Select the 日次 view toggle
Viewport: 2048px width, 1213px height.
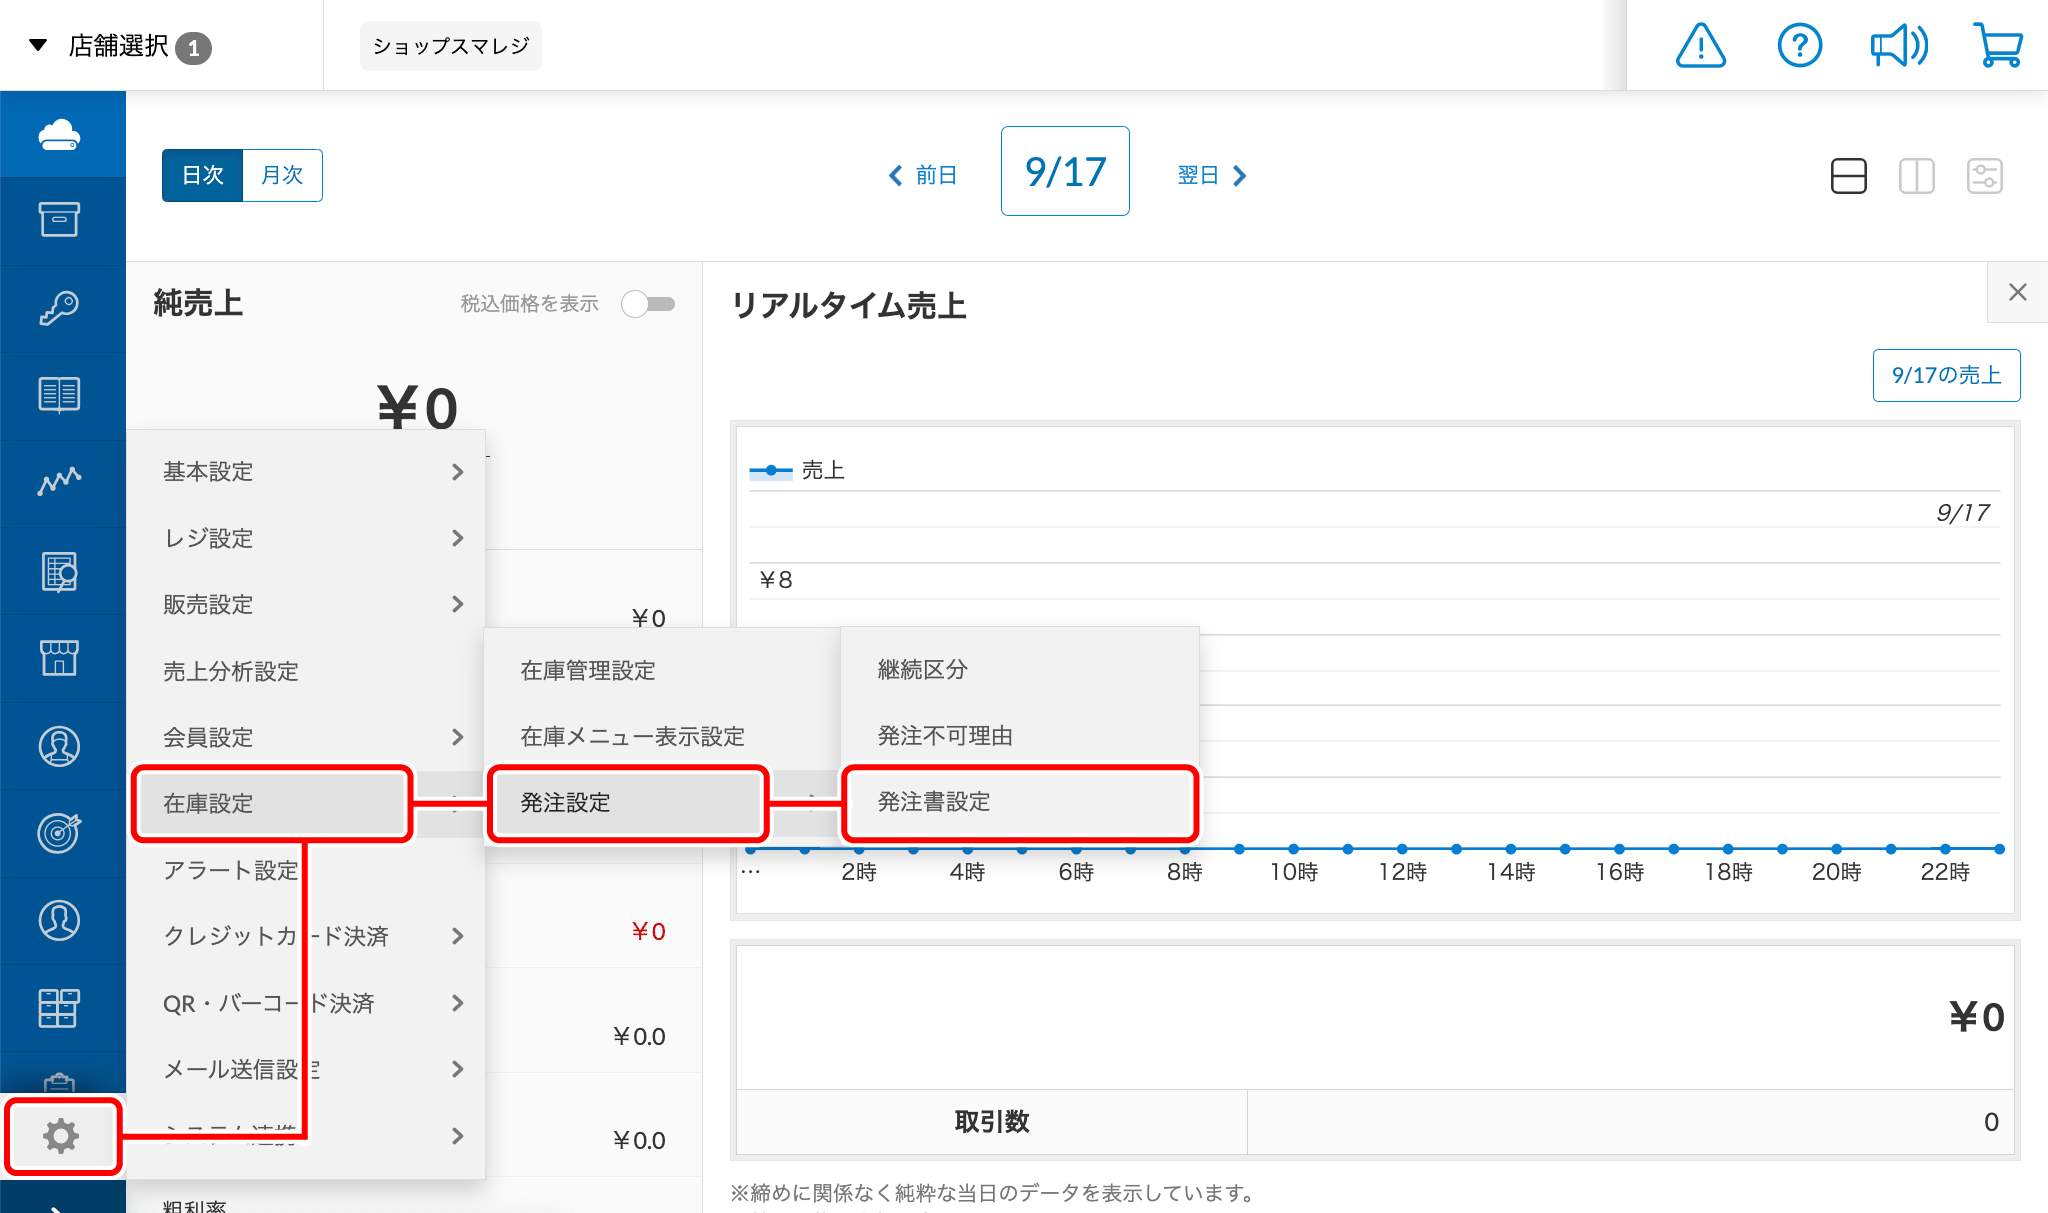coord(203,175)
